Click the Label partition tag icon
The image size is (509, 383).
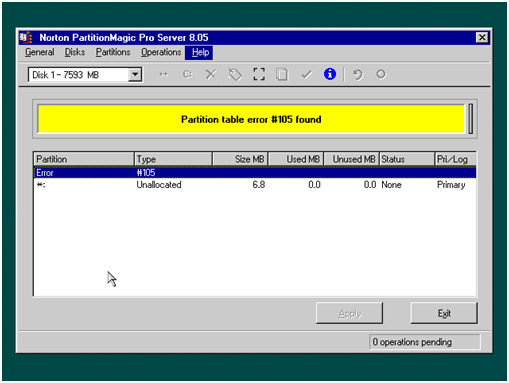tap(235, 74)
